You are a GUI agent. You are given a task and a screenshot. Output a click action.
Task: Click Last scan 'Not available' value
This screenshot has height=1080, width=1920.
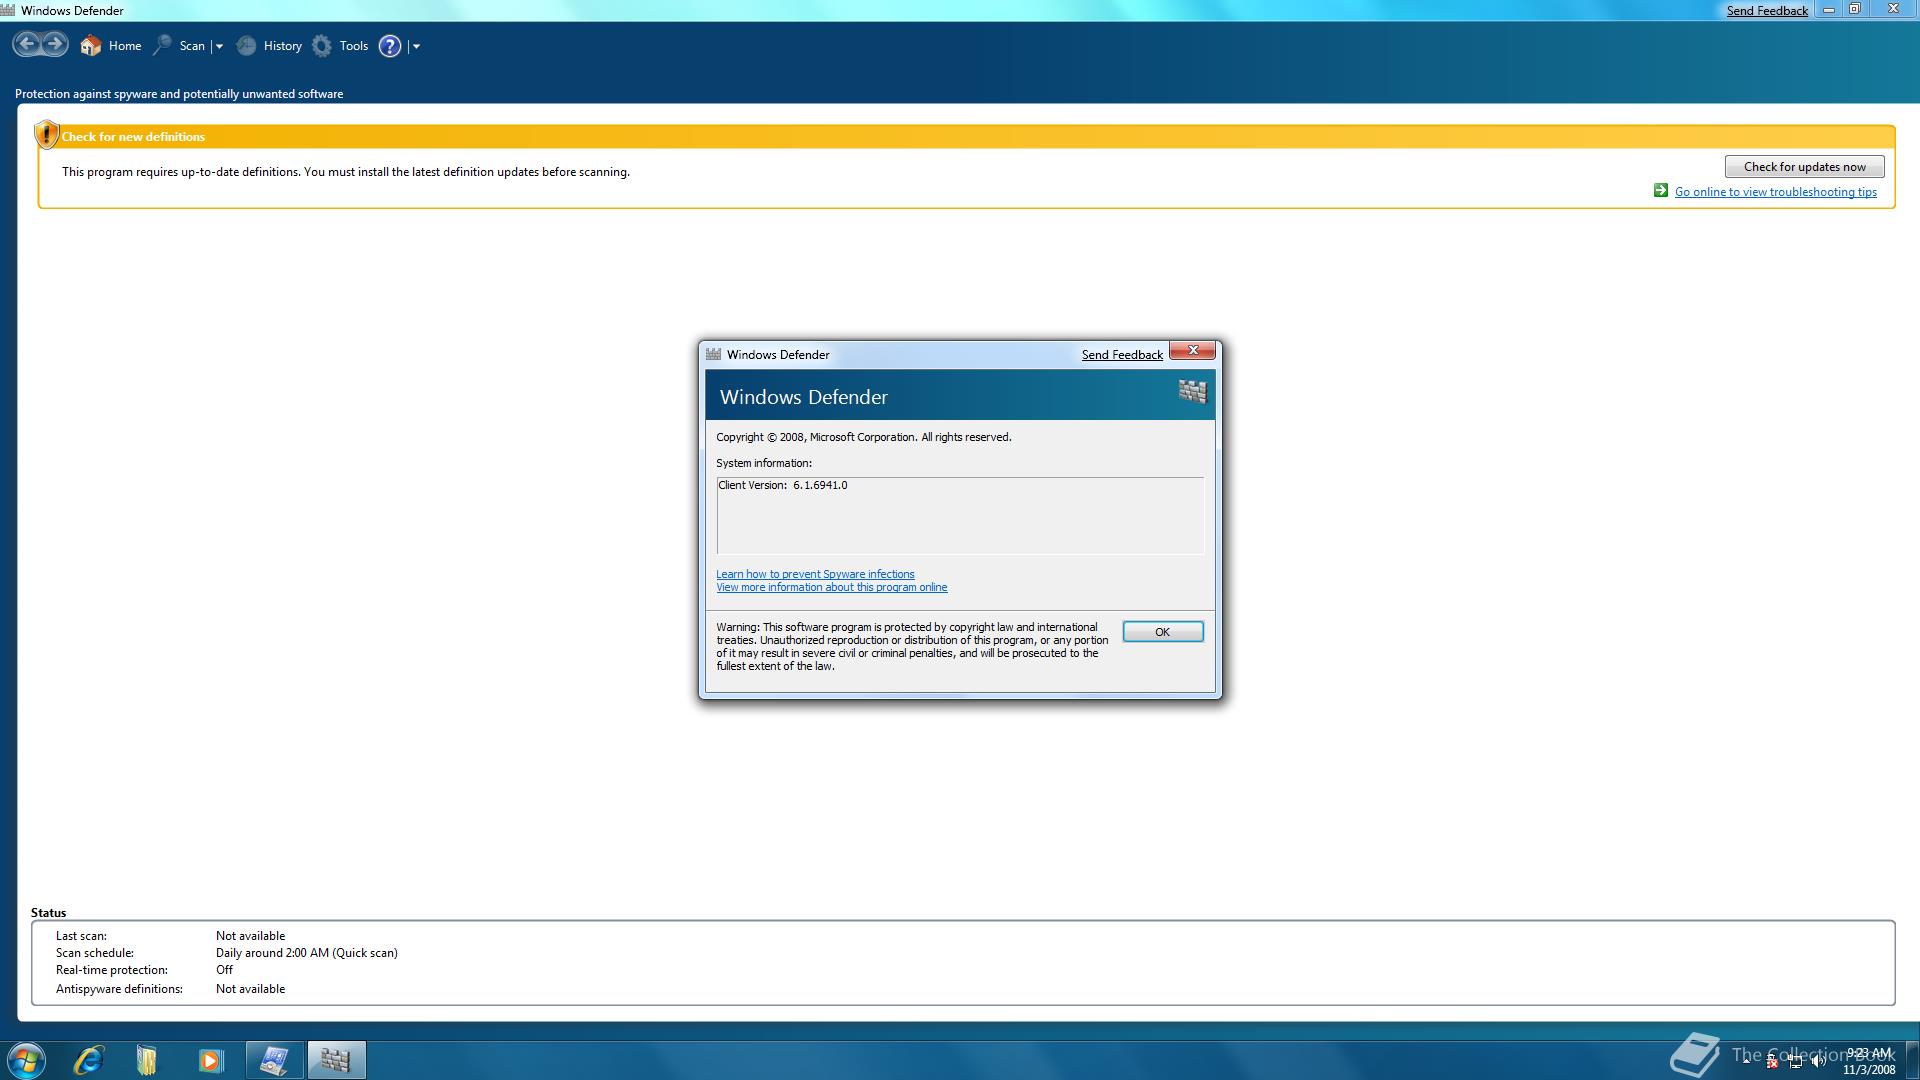[250, 936]
